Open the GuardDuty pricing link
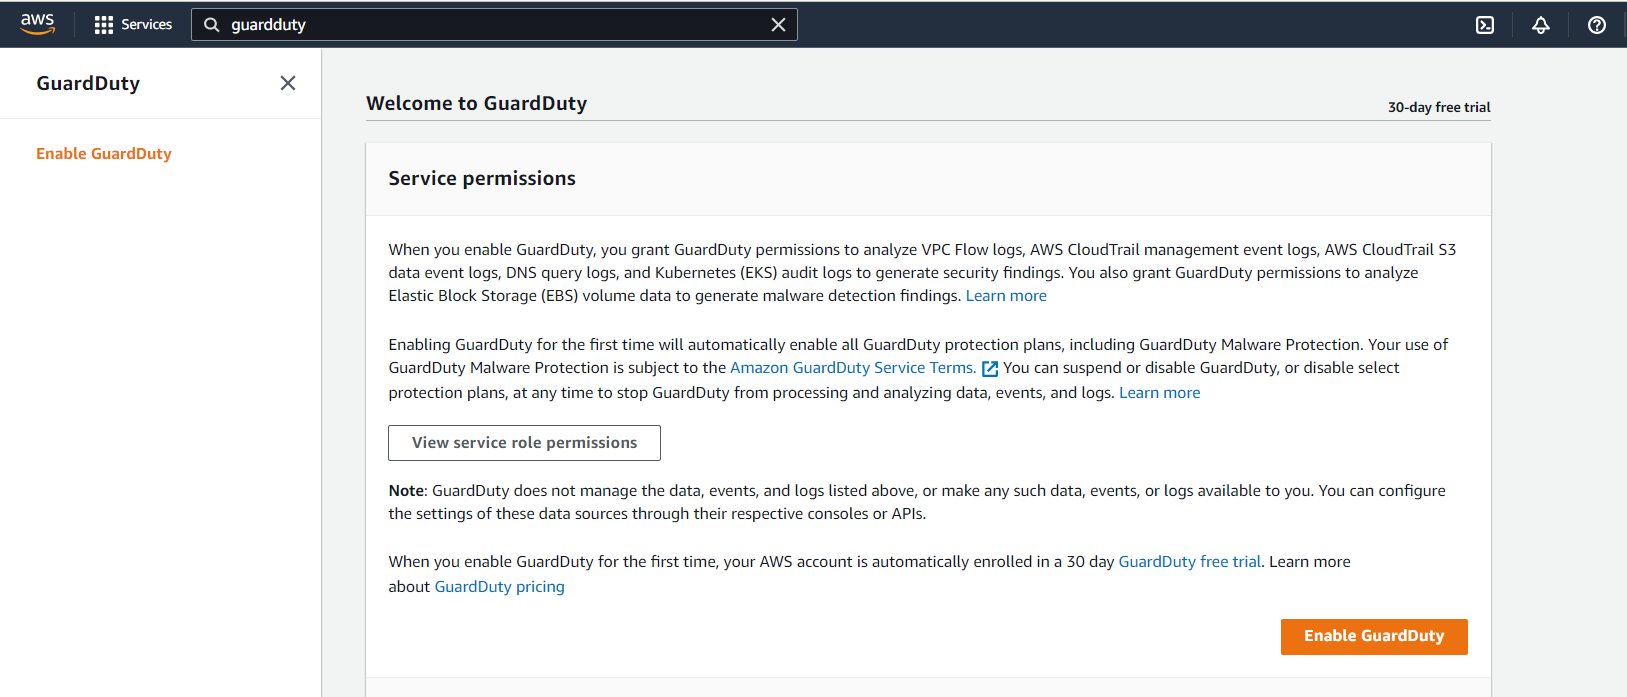The width and height of the screenshot is (1627, 697). [x=499, y=587]
